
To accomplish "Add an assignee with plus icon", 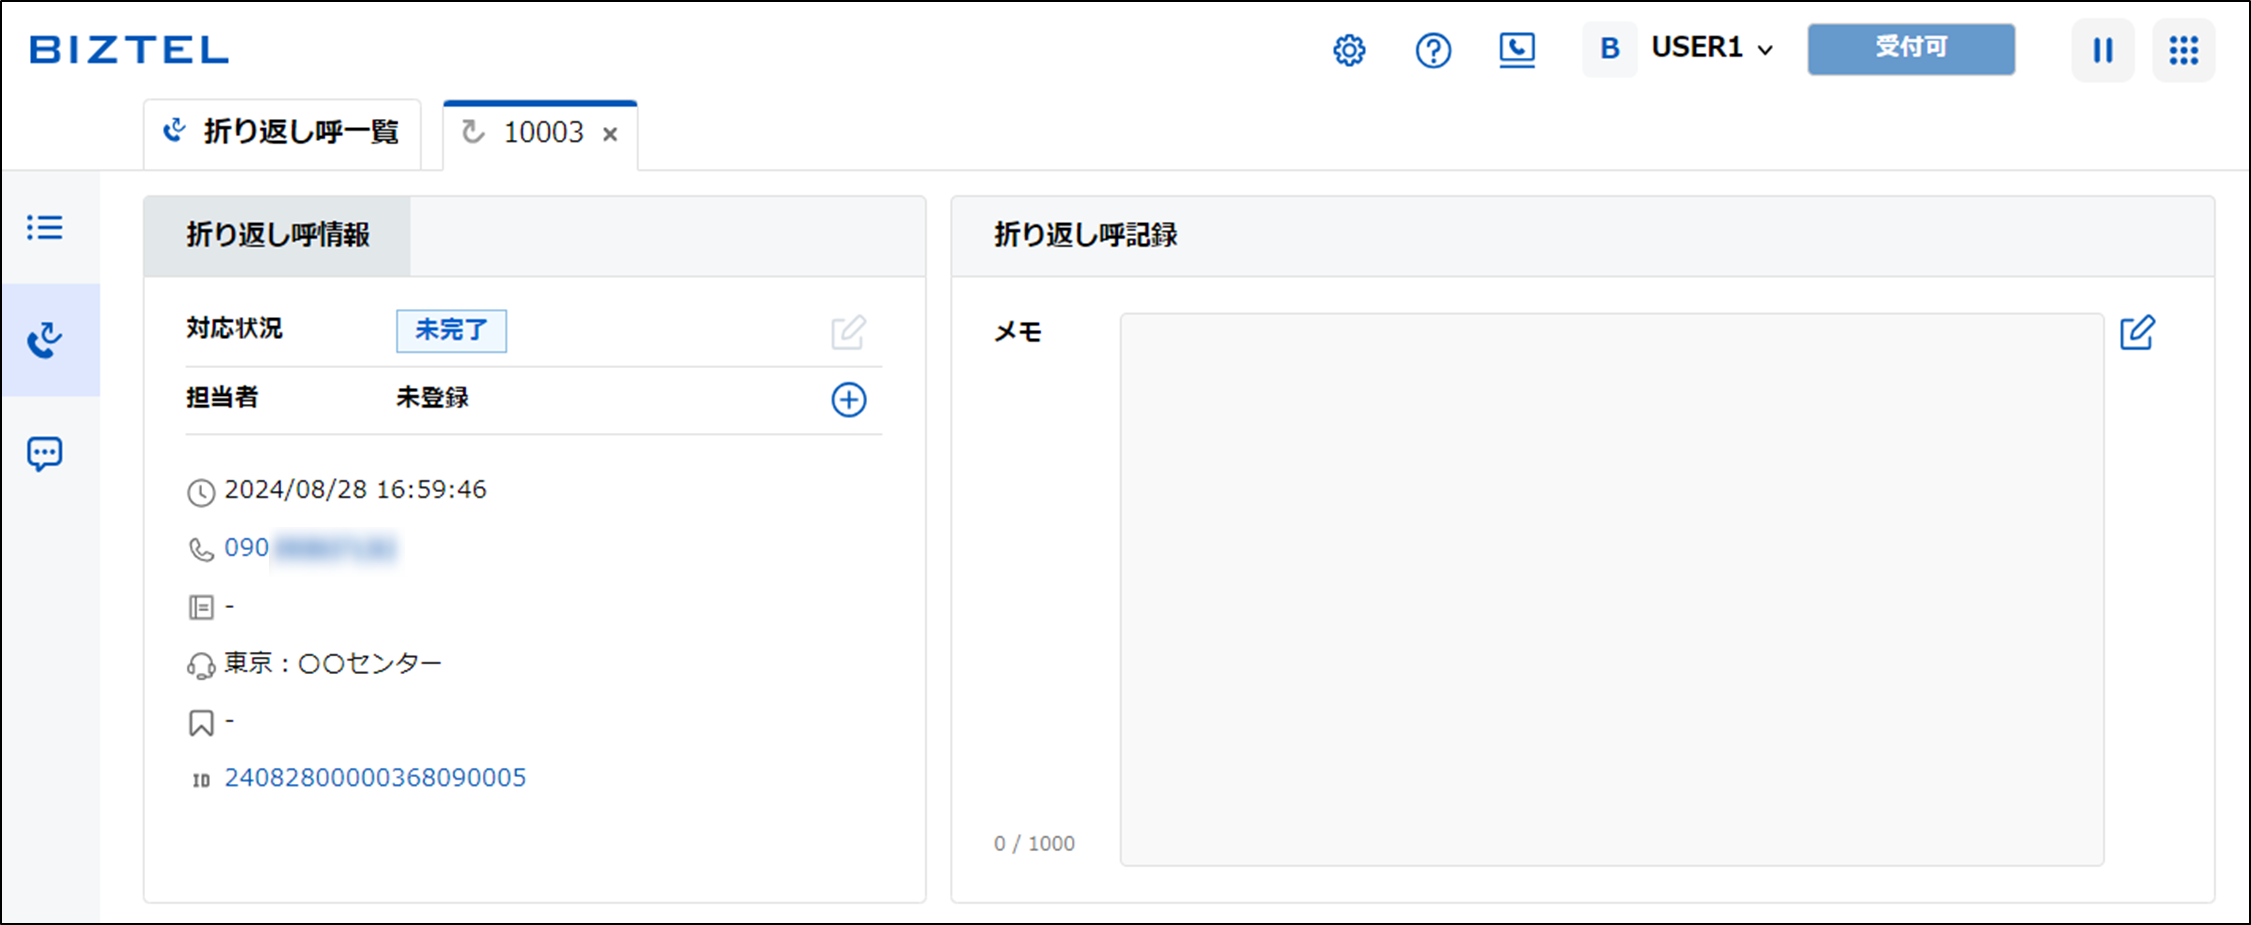I will [x=849, y=400].
